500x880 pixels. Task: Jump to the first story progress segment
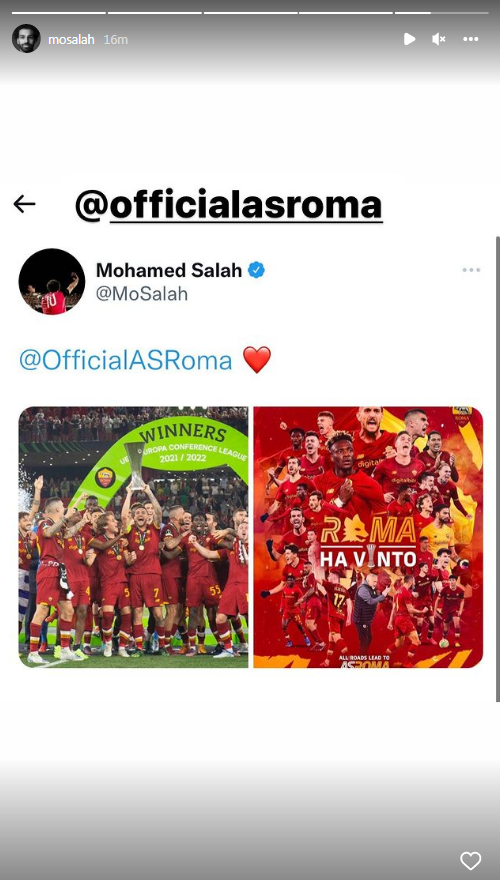(x=58, y=12)
